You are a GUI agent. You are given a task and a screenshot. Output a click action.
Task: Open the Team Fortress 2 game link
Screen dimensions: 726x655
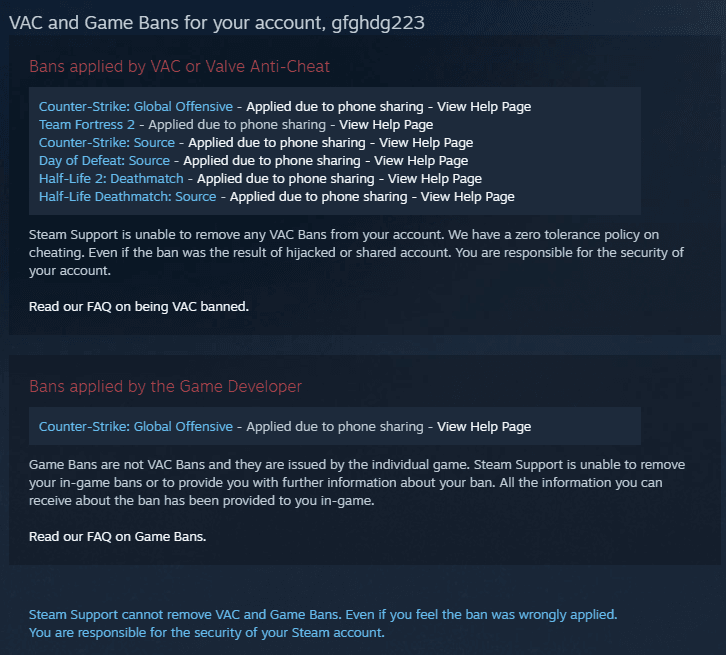(87, 125)
